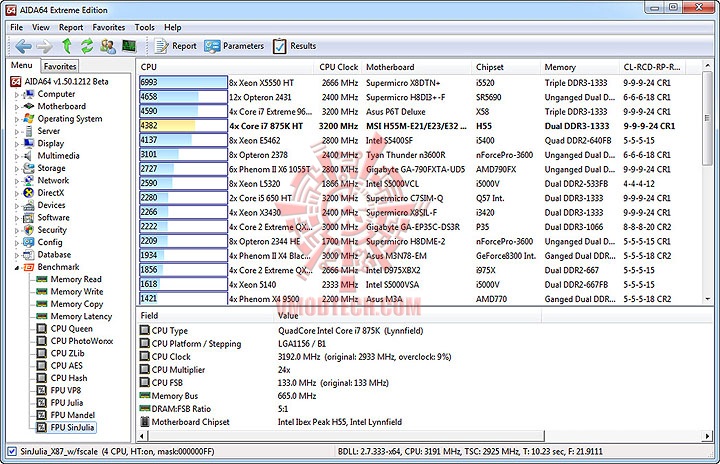720x464 pixels.
Task: Refresh results with the green refresh icon
Action: [87, 46]
